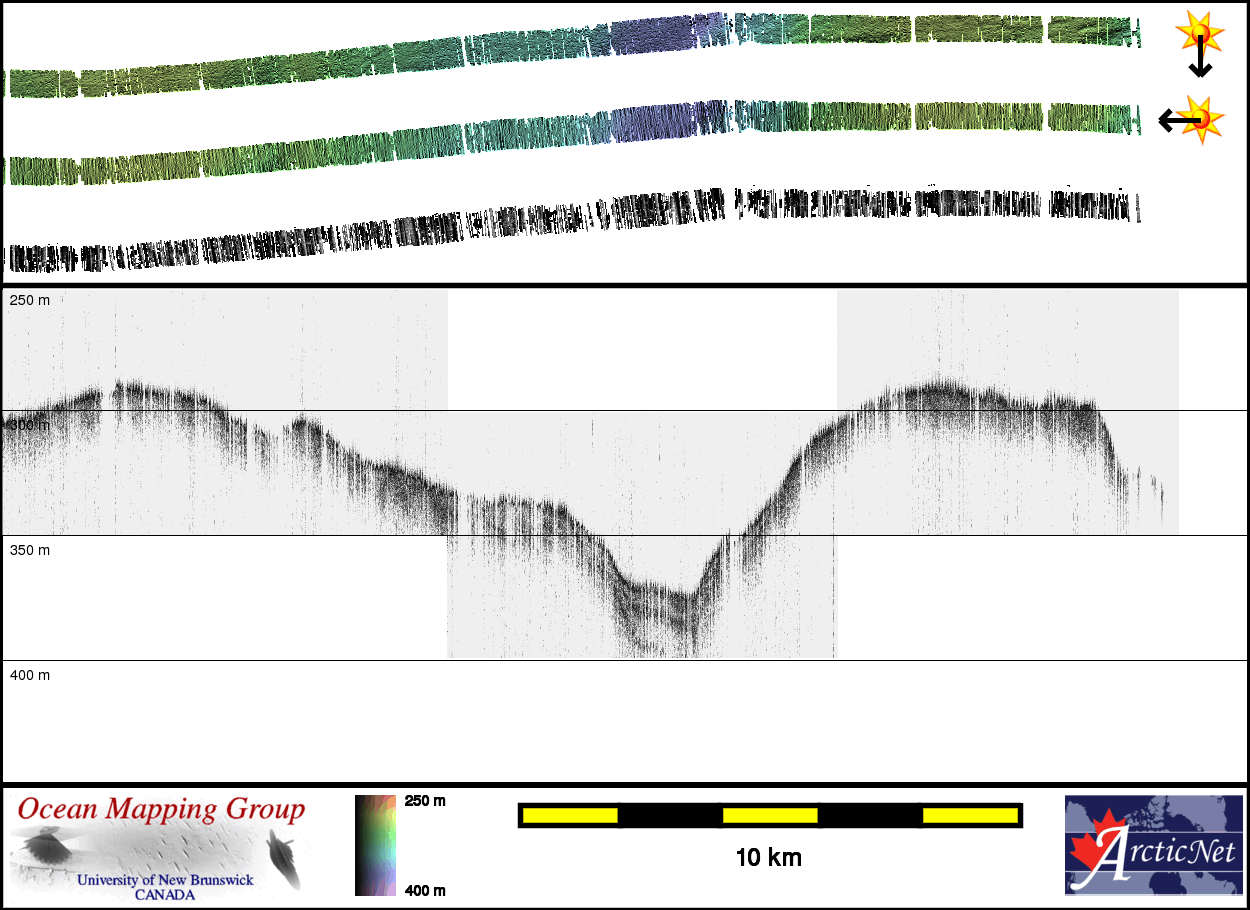Click the 400 m label beside color legend
The image size is (1250, 910).
(424, 890)
